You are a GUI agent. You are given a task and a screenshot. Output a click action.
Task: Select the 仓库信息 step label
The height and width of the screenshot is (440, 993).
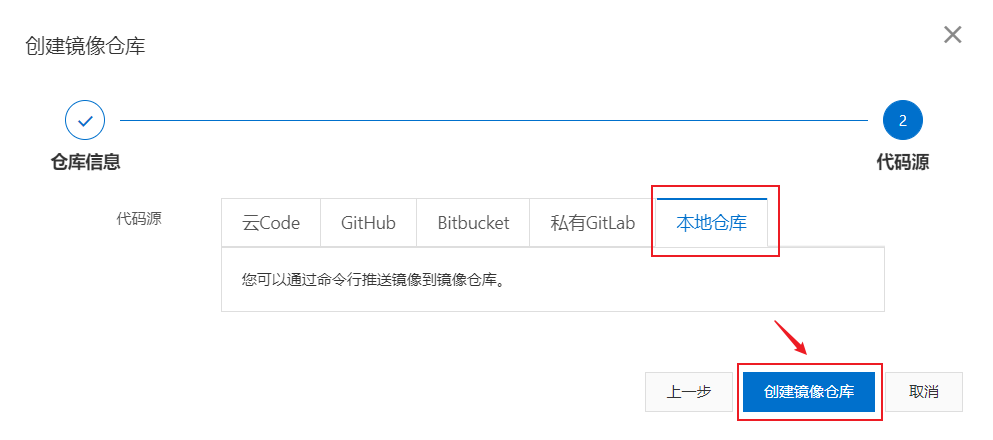pyautogui.click(x=85, y=163)
